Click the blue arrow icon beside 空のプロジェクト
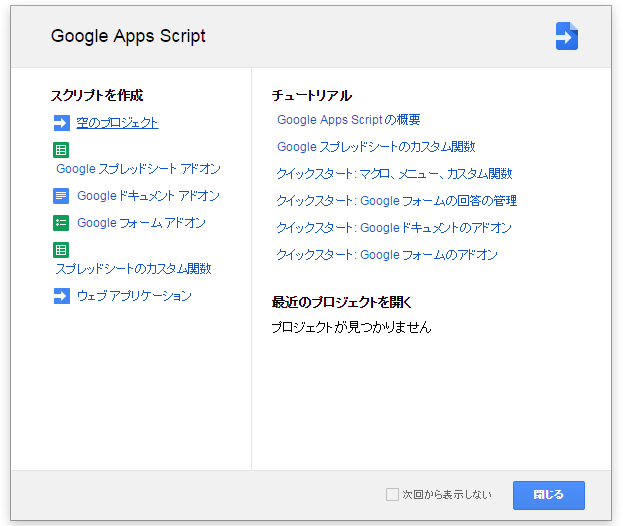Viewport: 623px width, 526px height. tap(61, 123)
